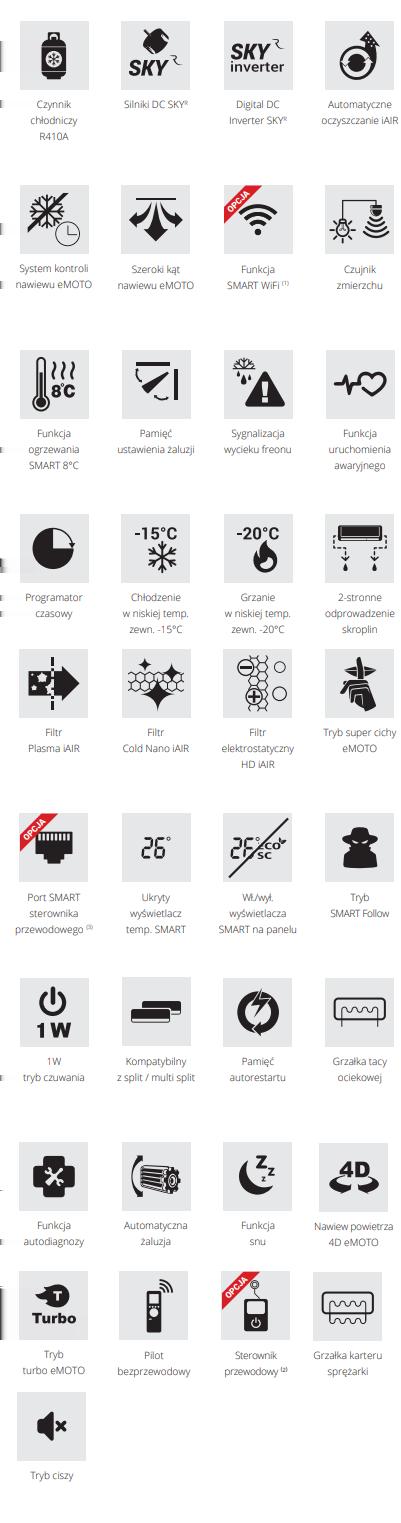Viewport: 401px width, 1523px height.
Task: Select the Programator czasowy timer icon
Action: click(54, 548)
